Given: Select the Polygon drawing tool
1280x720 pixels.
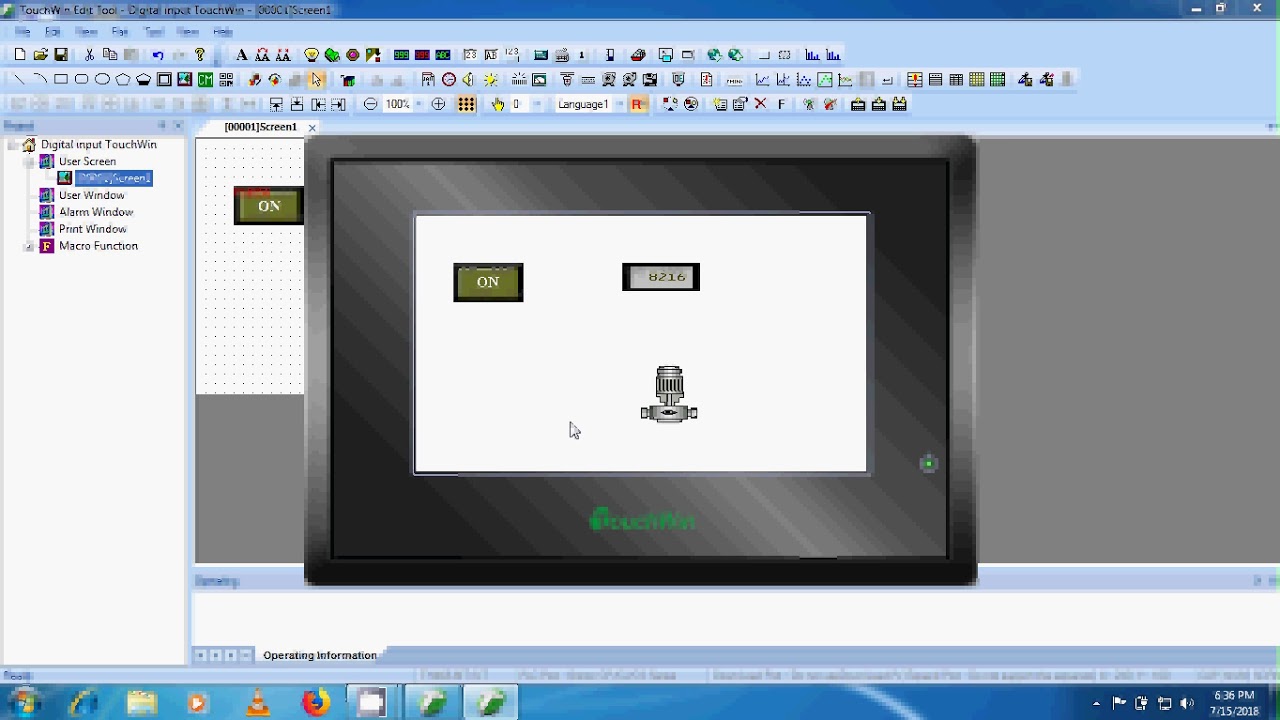Looking at the screenshot, I should 123,79.
